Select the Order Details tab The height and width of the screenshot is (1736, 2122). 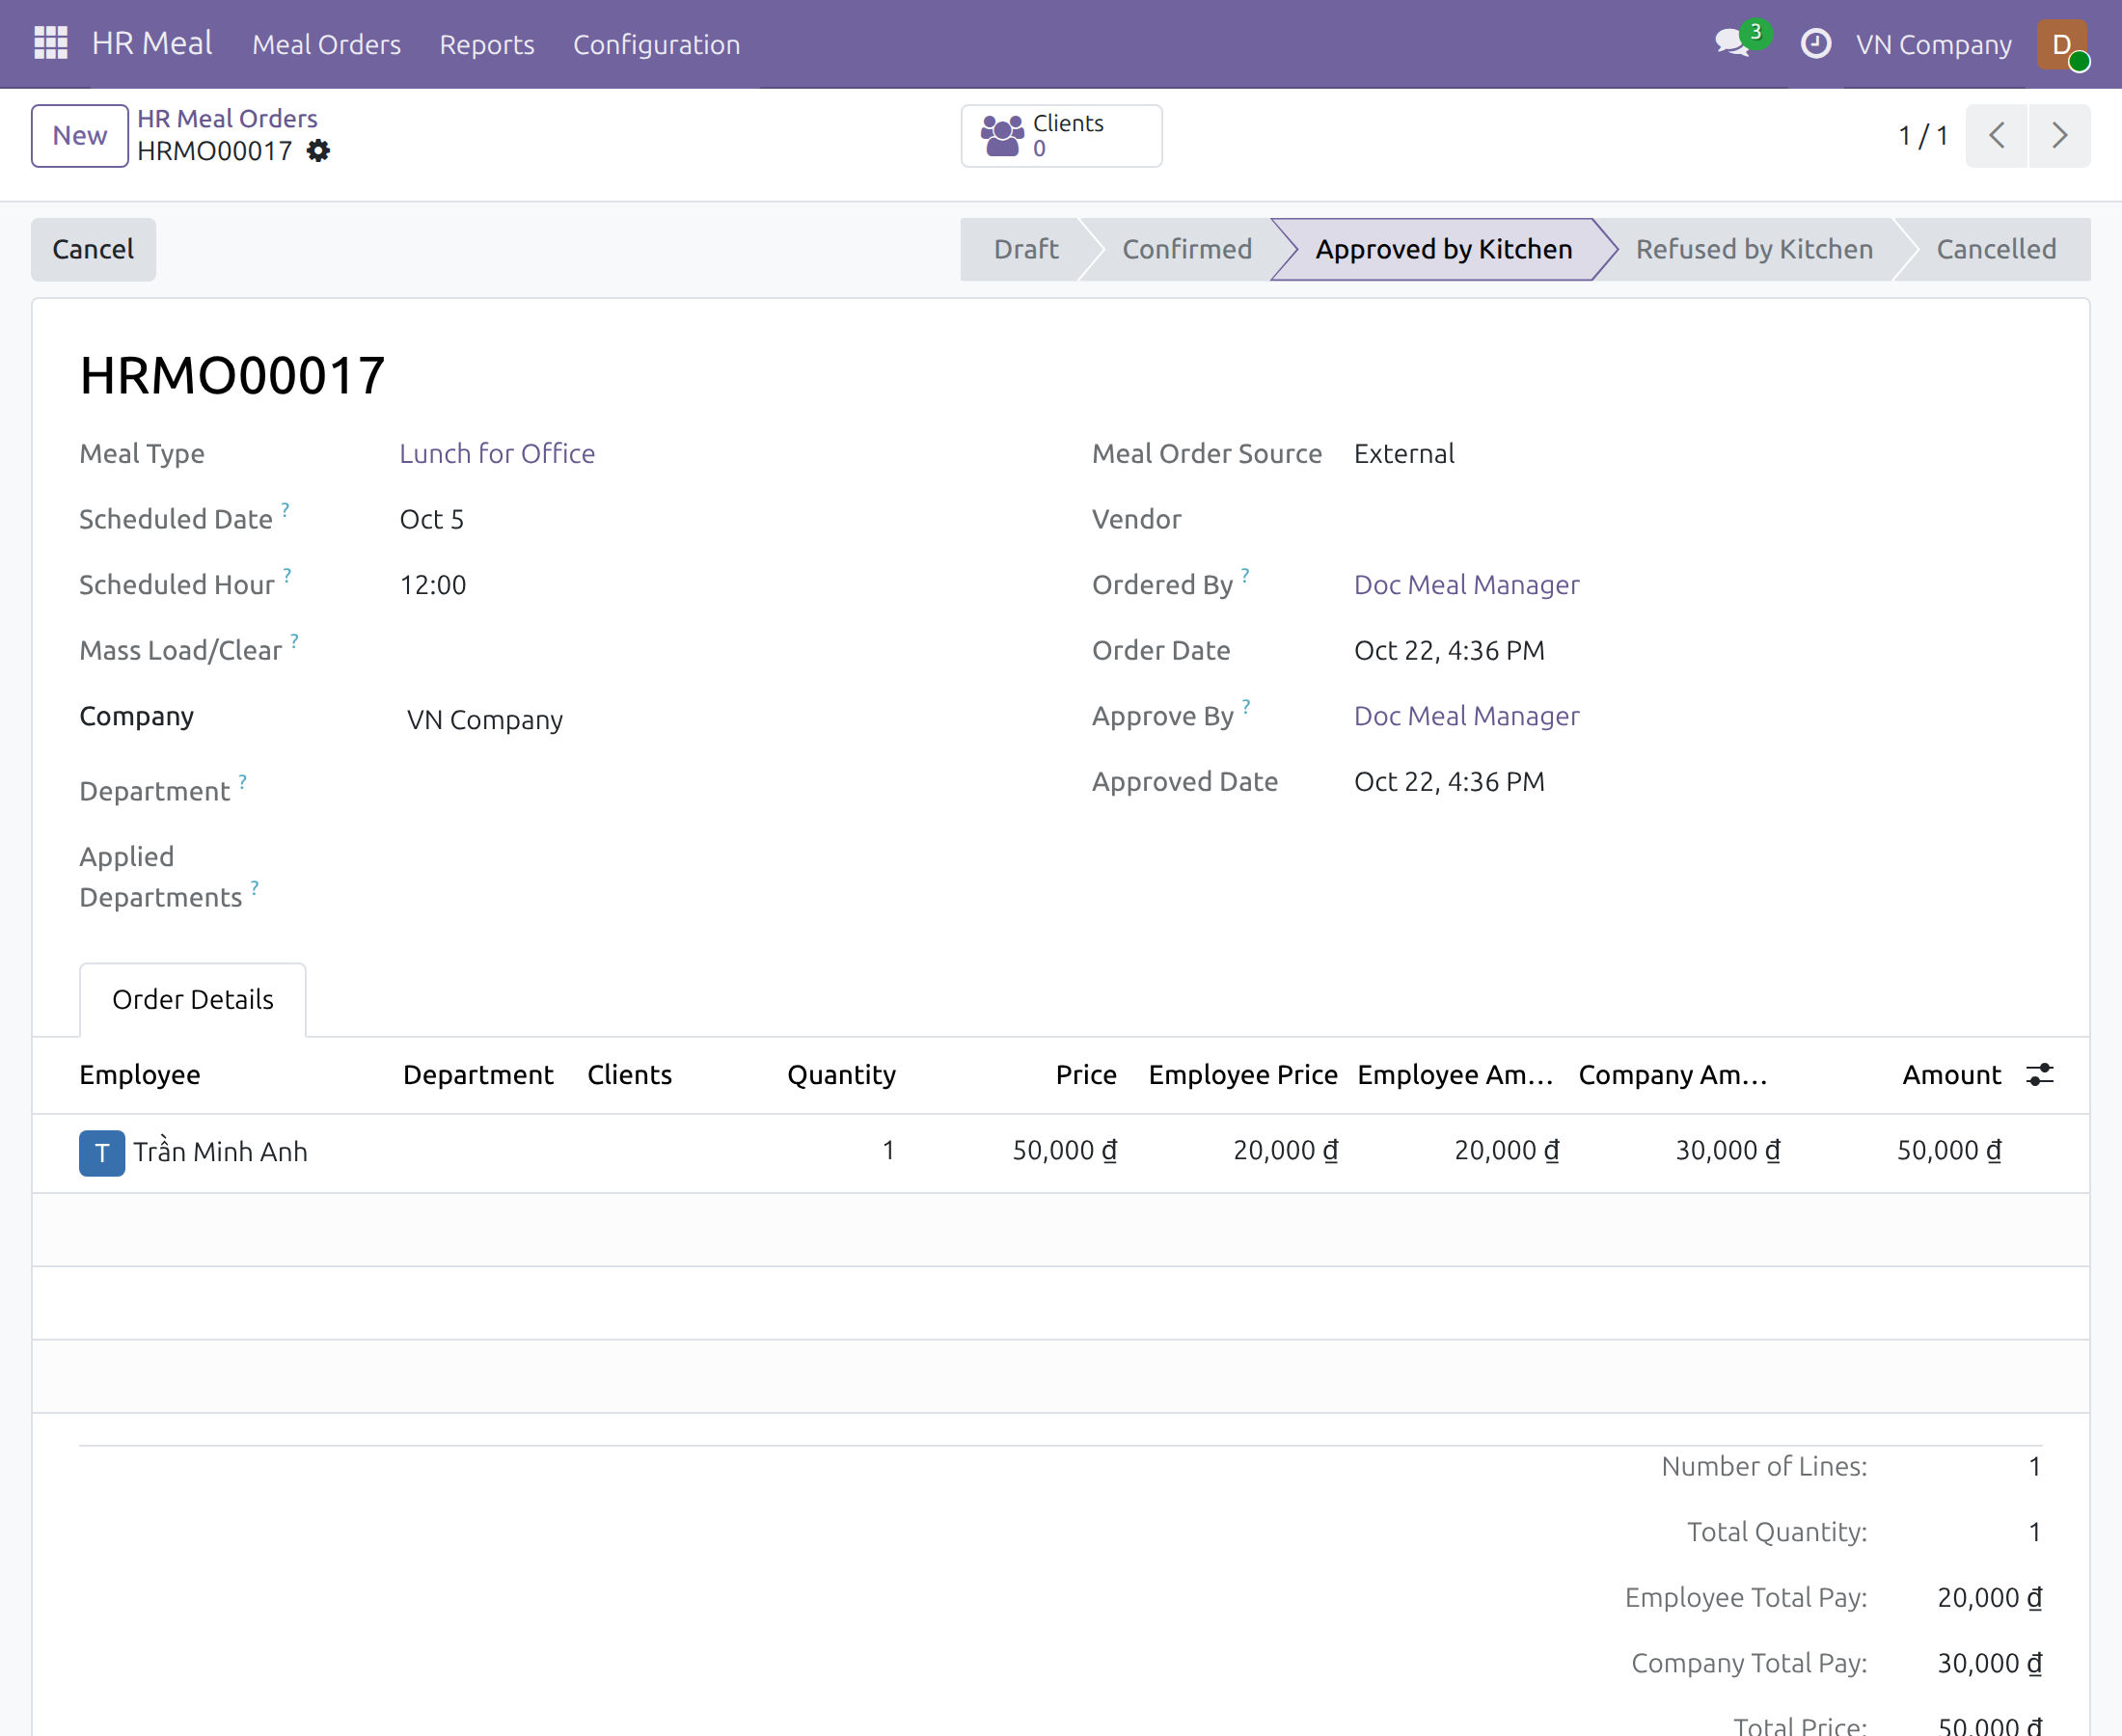pos(193,1000)
